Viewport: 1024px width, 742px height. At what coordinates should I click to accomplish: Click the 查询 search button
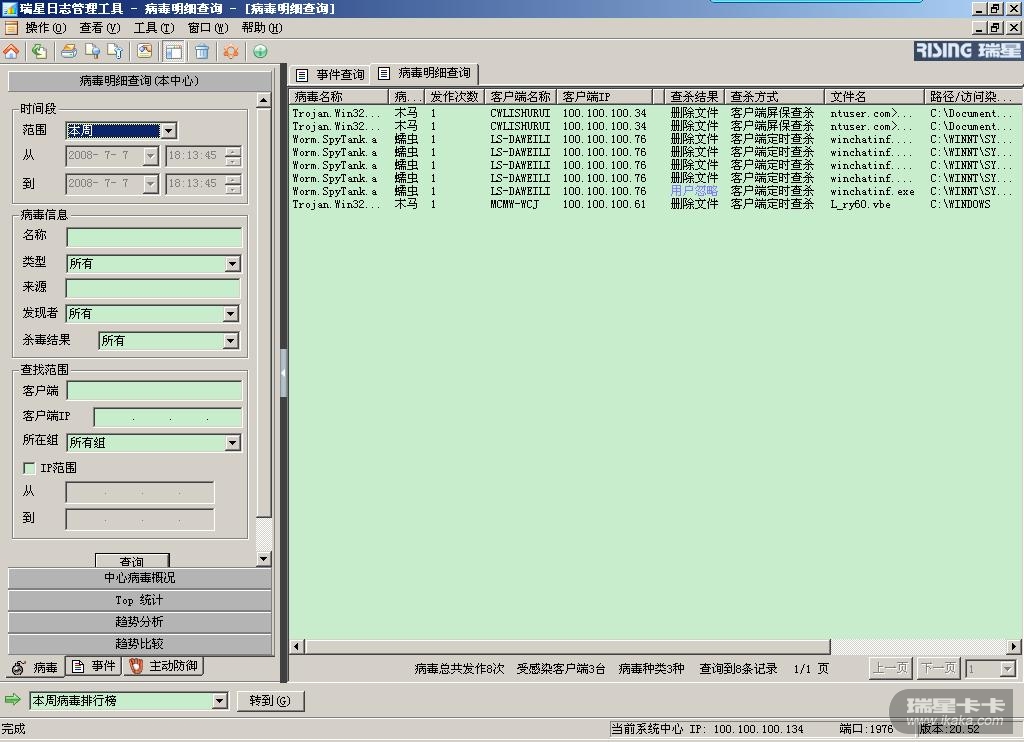pos(132,561)
